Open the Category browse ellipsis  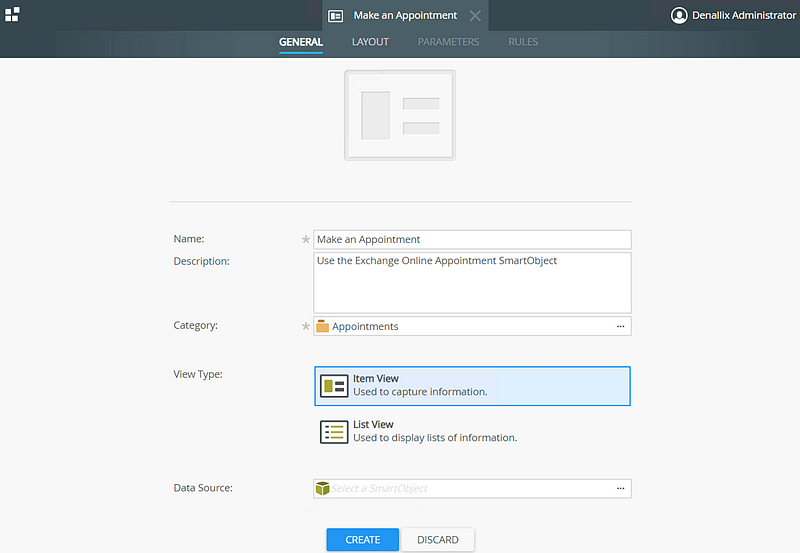620,326
